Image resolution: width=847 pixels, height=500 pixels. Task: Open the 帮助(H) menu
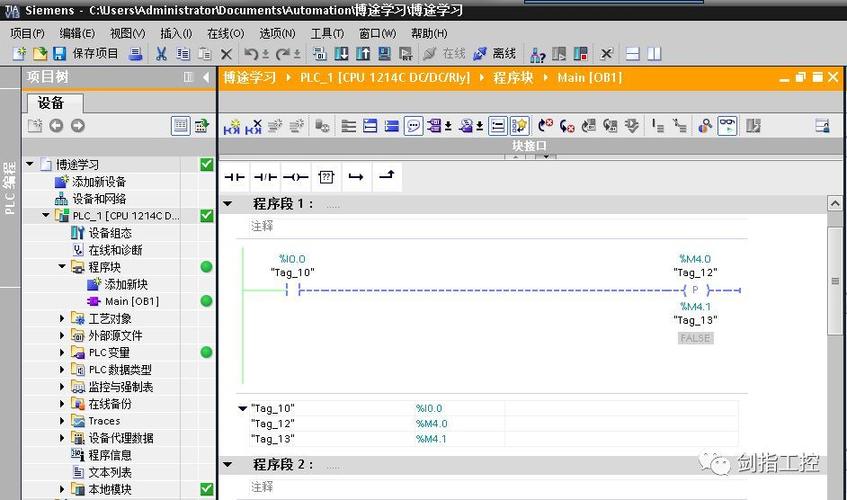429,33
